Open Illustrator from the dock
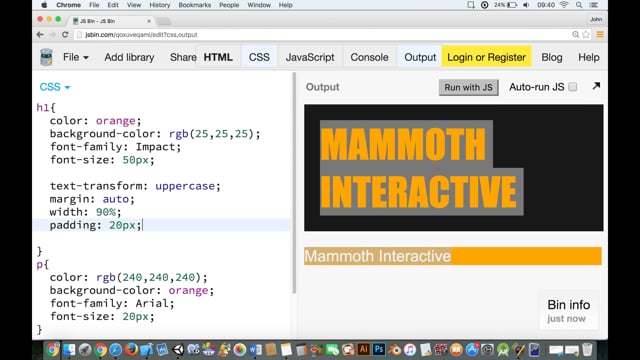The height and width of the screenshot is (360, 640). [363, 349]
